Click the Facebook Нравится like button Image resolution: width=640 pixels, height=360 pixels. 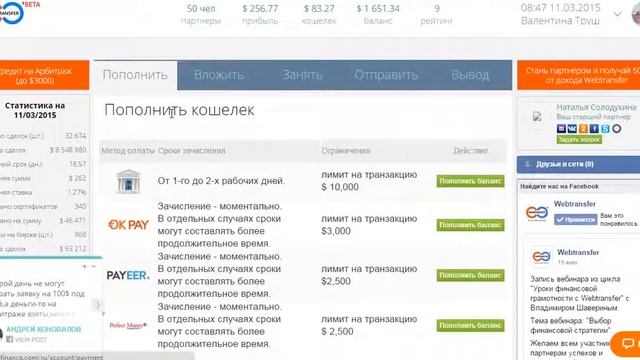click(x=576, y=220)
